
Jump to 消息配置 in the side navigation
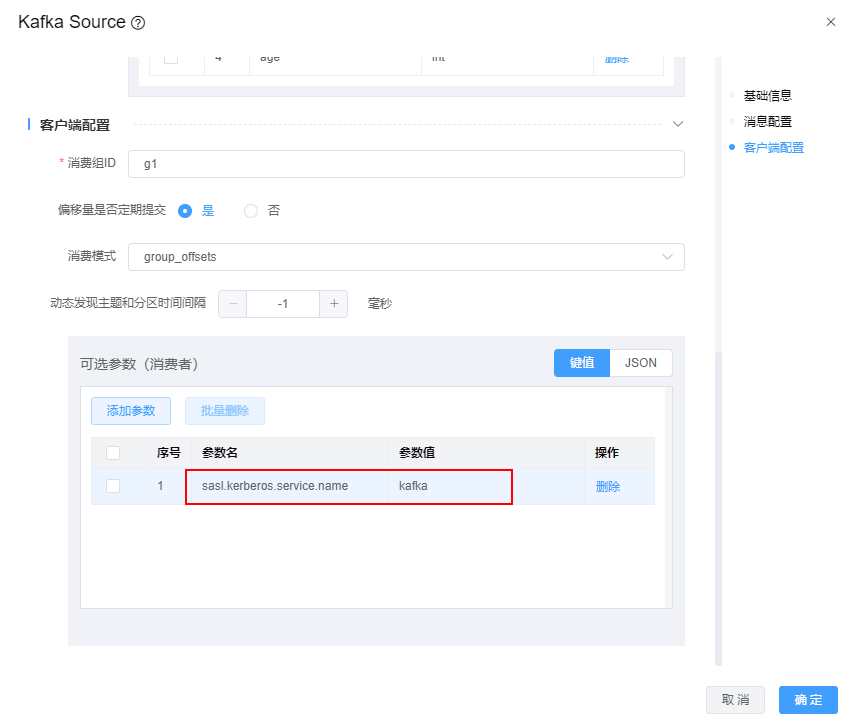pyautogui.click(x=767, y=121)
